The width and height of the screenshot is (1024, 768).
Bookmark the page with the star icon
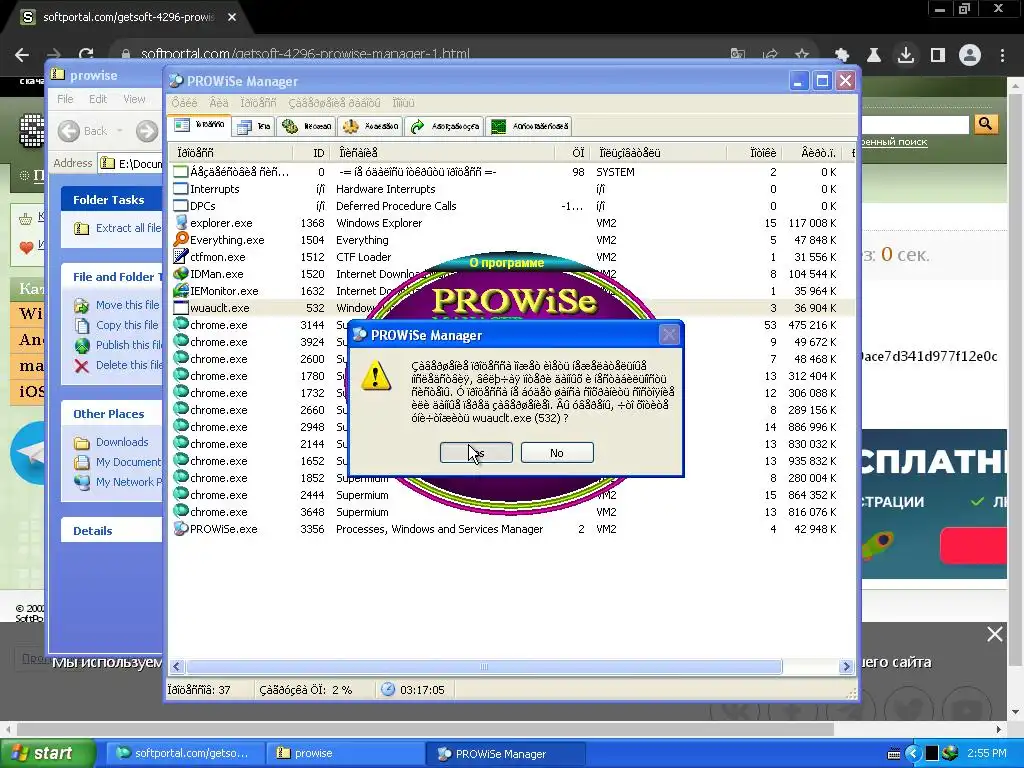pos(802,55)
